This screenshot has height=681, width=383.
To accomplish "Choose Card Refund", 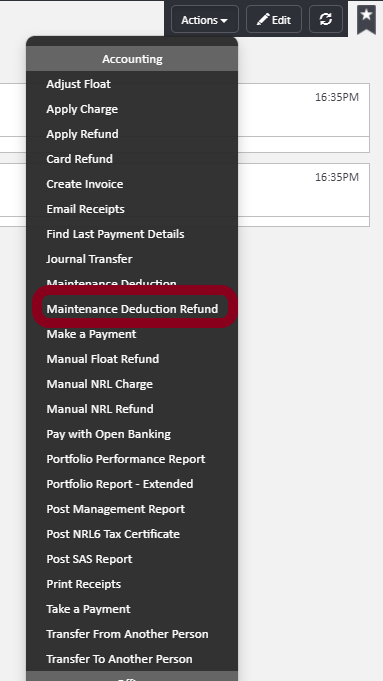I will (x=79, y=159).
